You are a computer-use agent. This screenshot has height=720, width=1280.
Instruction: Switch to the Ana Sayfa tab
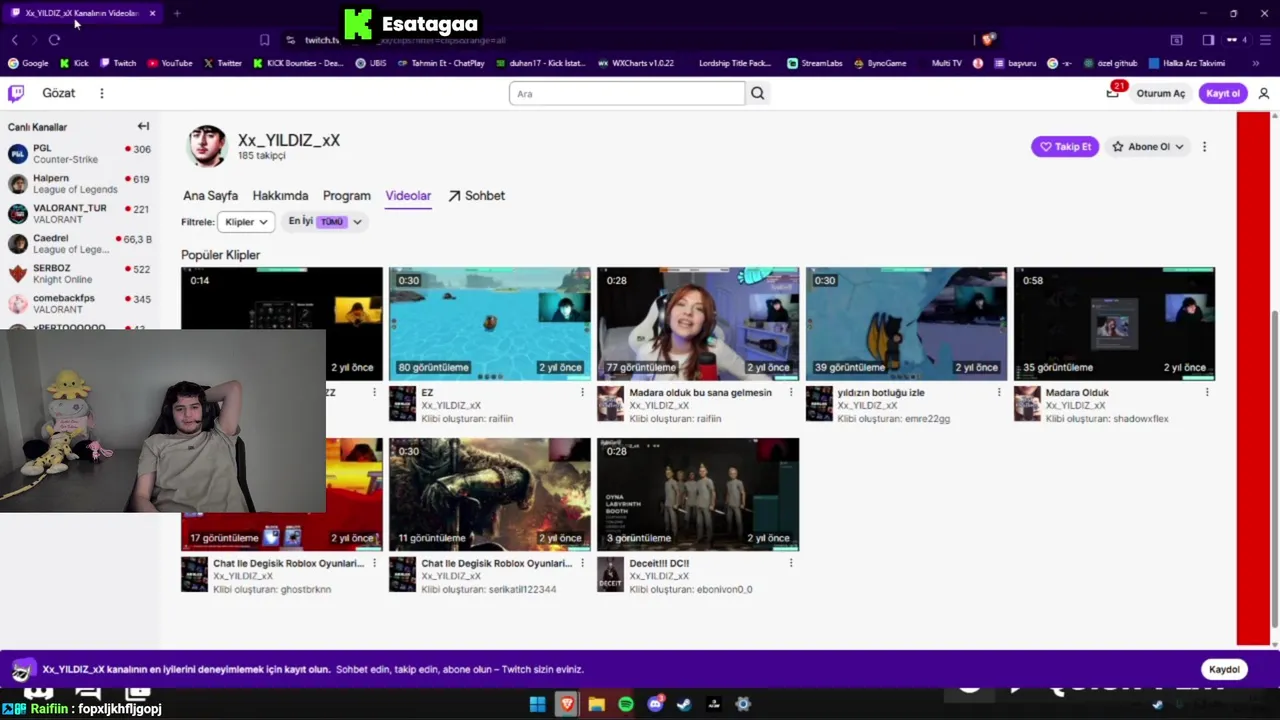pyautogui.click(x=210, y=196)
